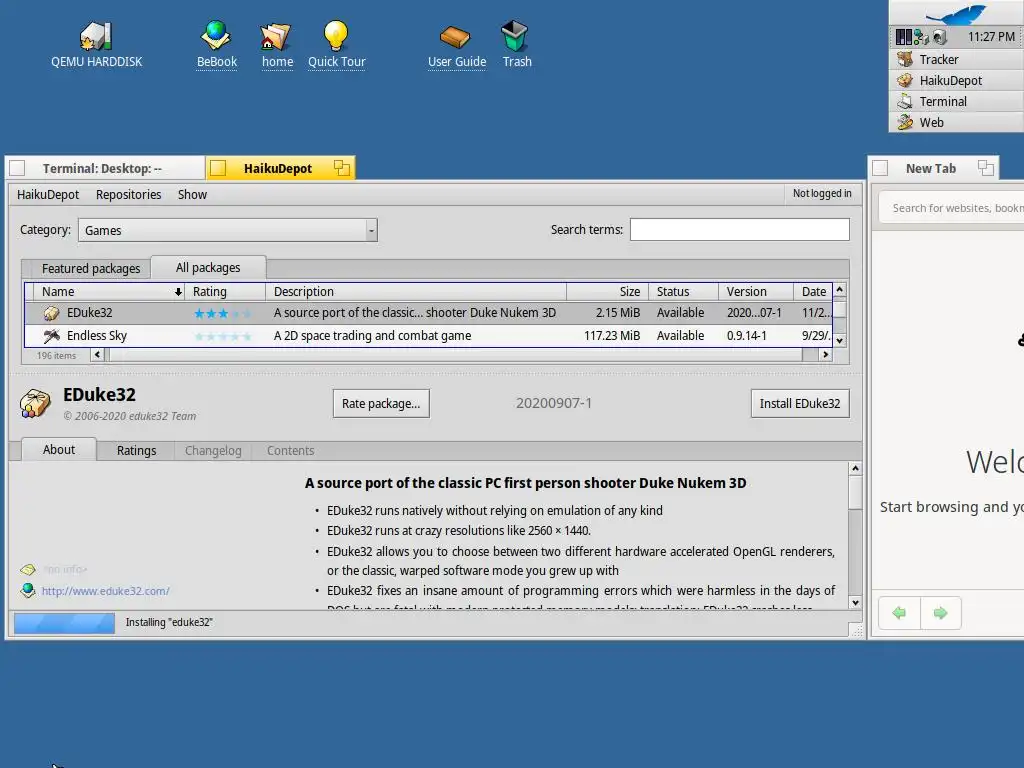The image size is (1024, 768).
Task: Click the install progress bar
Action: 64,623
